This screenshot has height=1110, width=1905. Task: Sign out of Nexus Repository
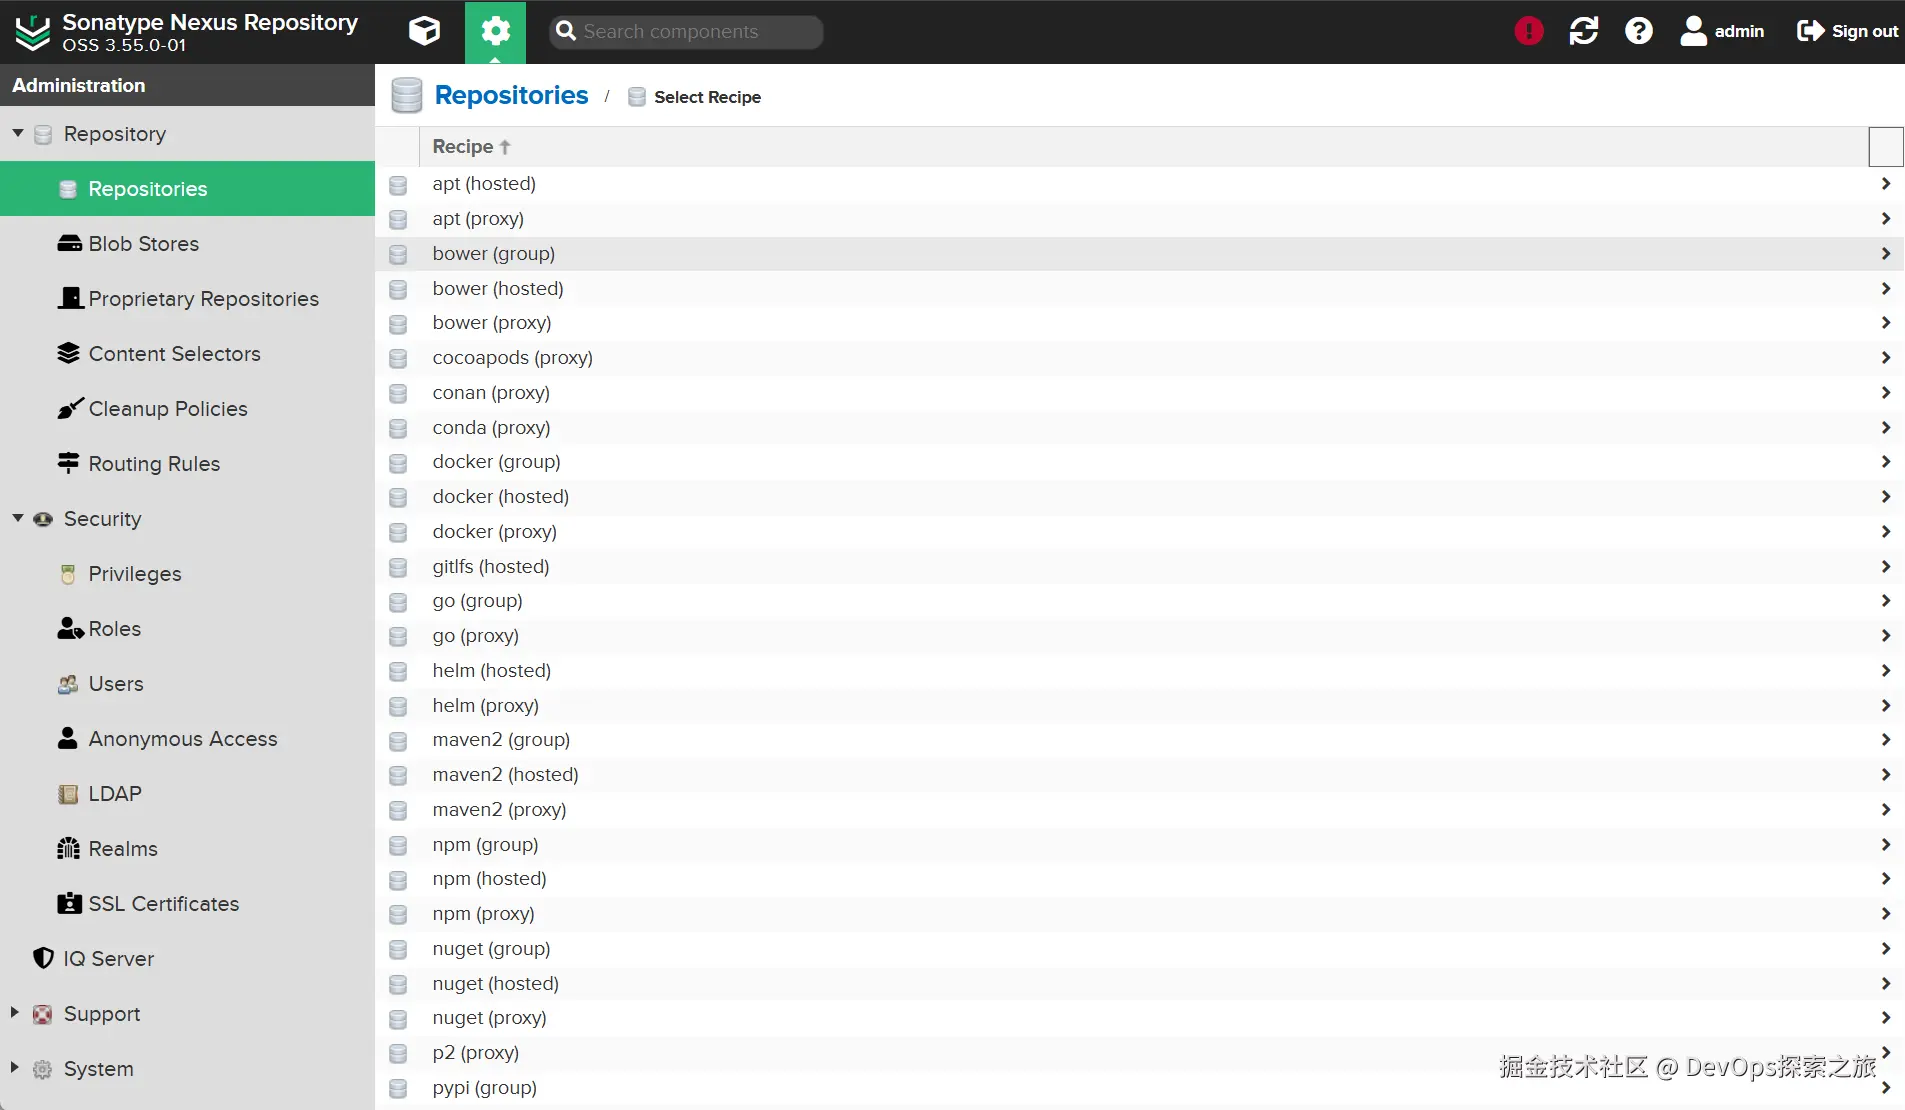point(1847,31)
